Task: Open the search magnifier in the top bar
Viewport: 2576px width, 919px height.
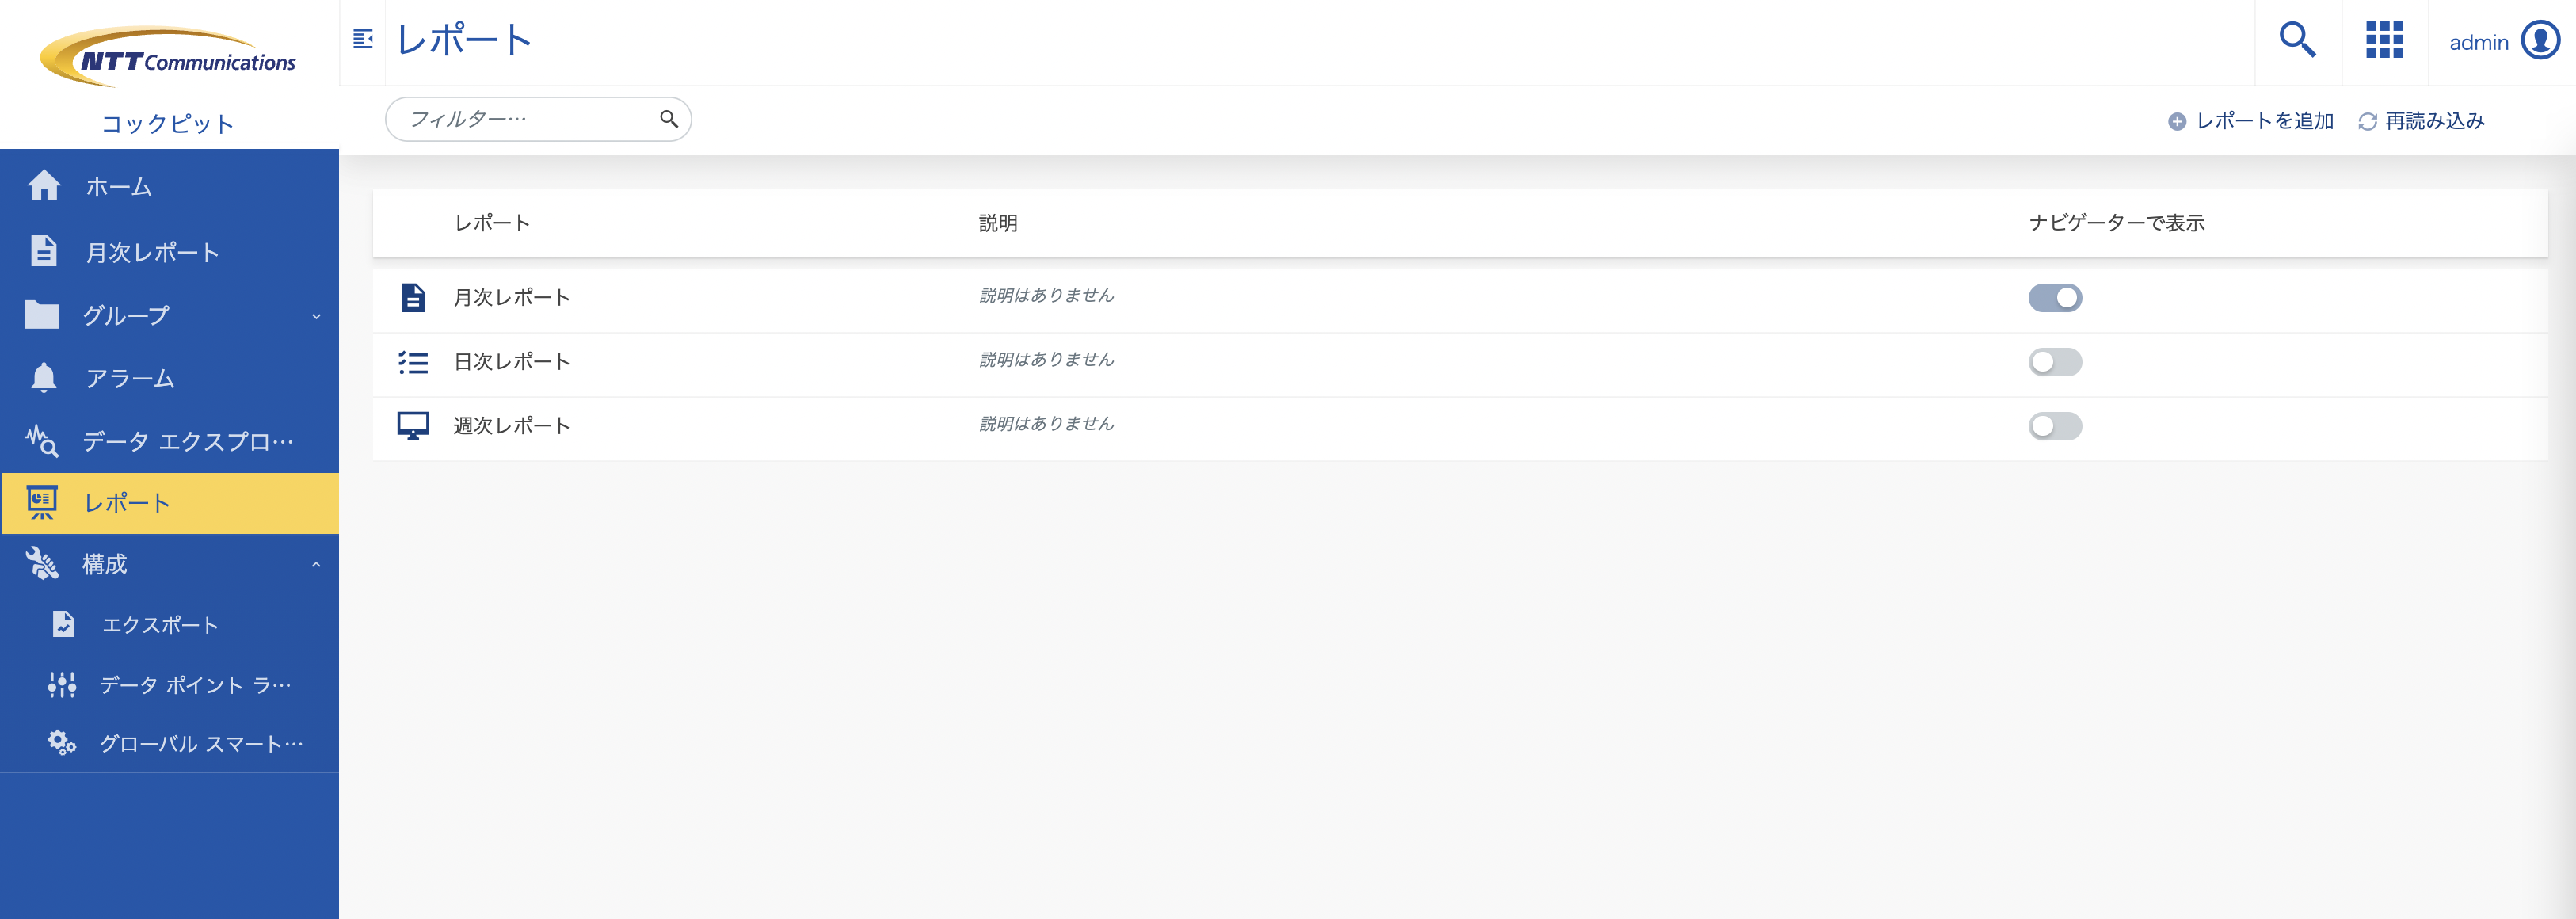Action: 2297,40
